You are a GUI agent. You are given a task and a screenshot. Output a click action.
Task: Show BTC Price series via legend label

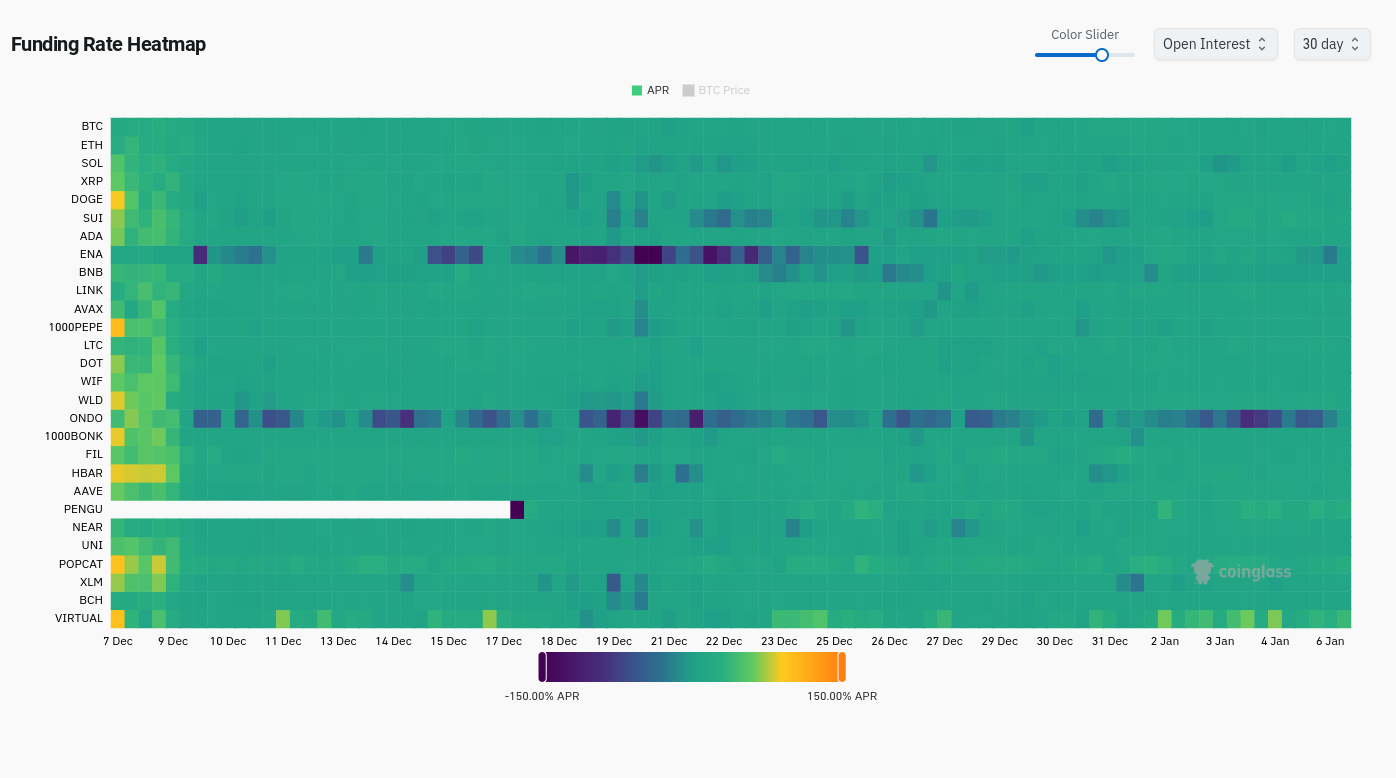pyautogui.click(x=724, y=90)
